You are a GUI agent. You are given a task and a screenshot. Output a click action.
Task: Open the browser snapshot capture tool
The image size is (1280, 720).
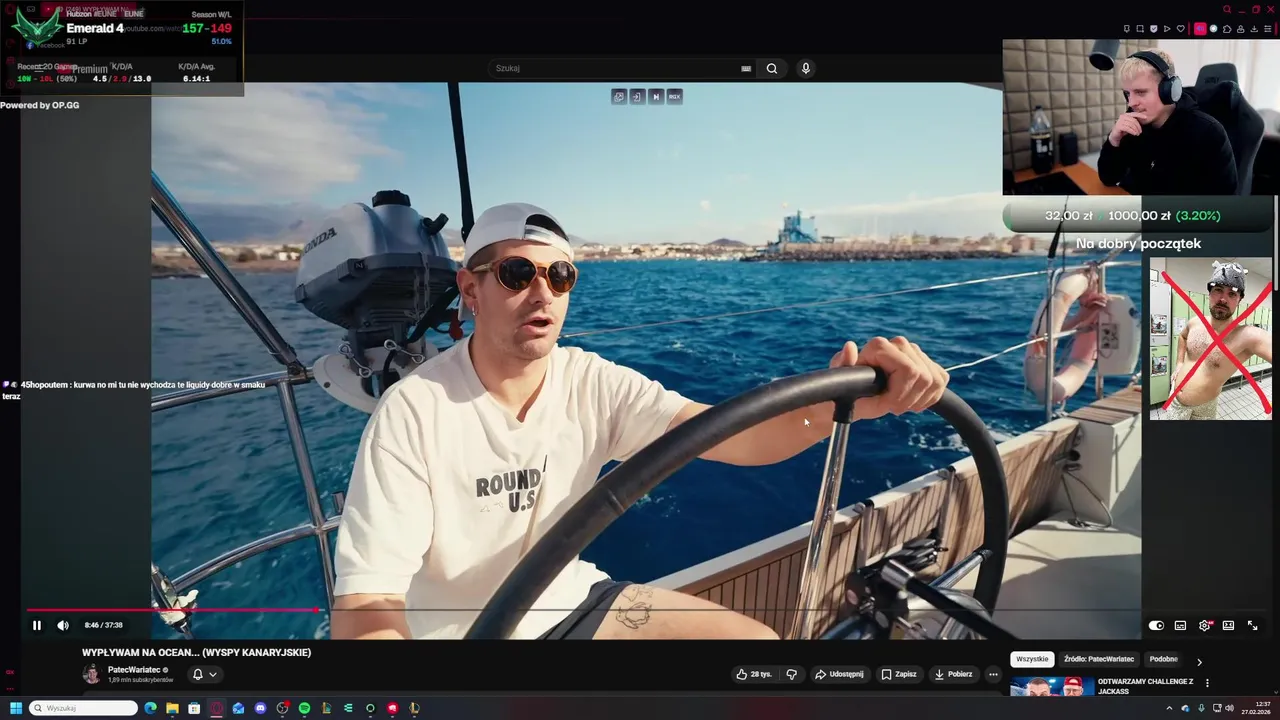1140,29
